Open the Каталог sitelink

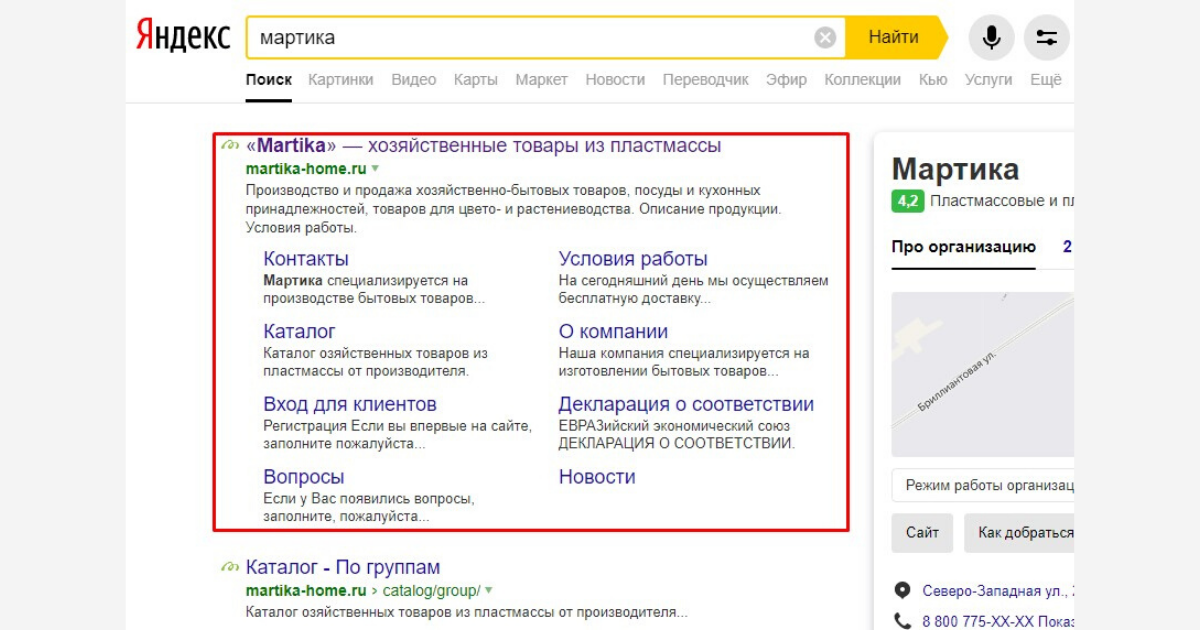pyautogui.click(x=299, y=331)
